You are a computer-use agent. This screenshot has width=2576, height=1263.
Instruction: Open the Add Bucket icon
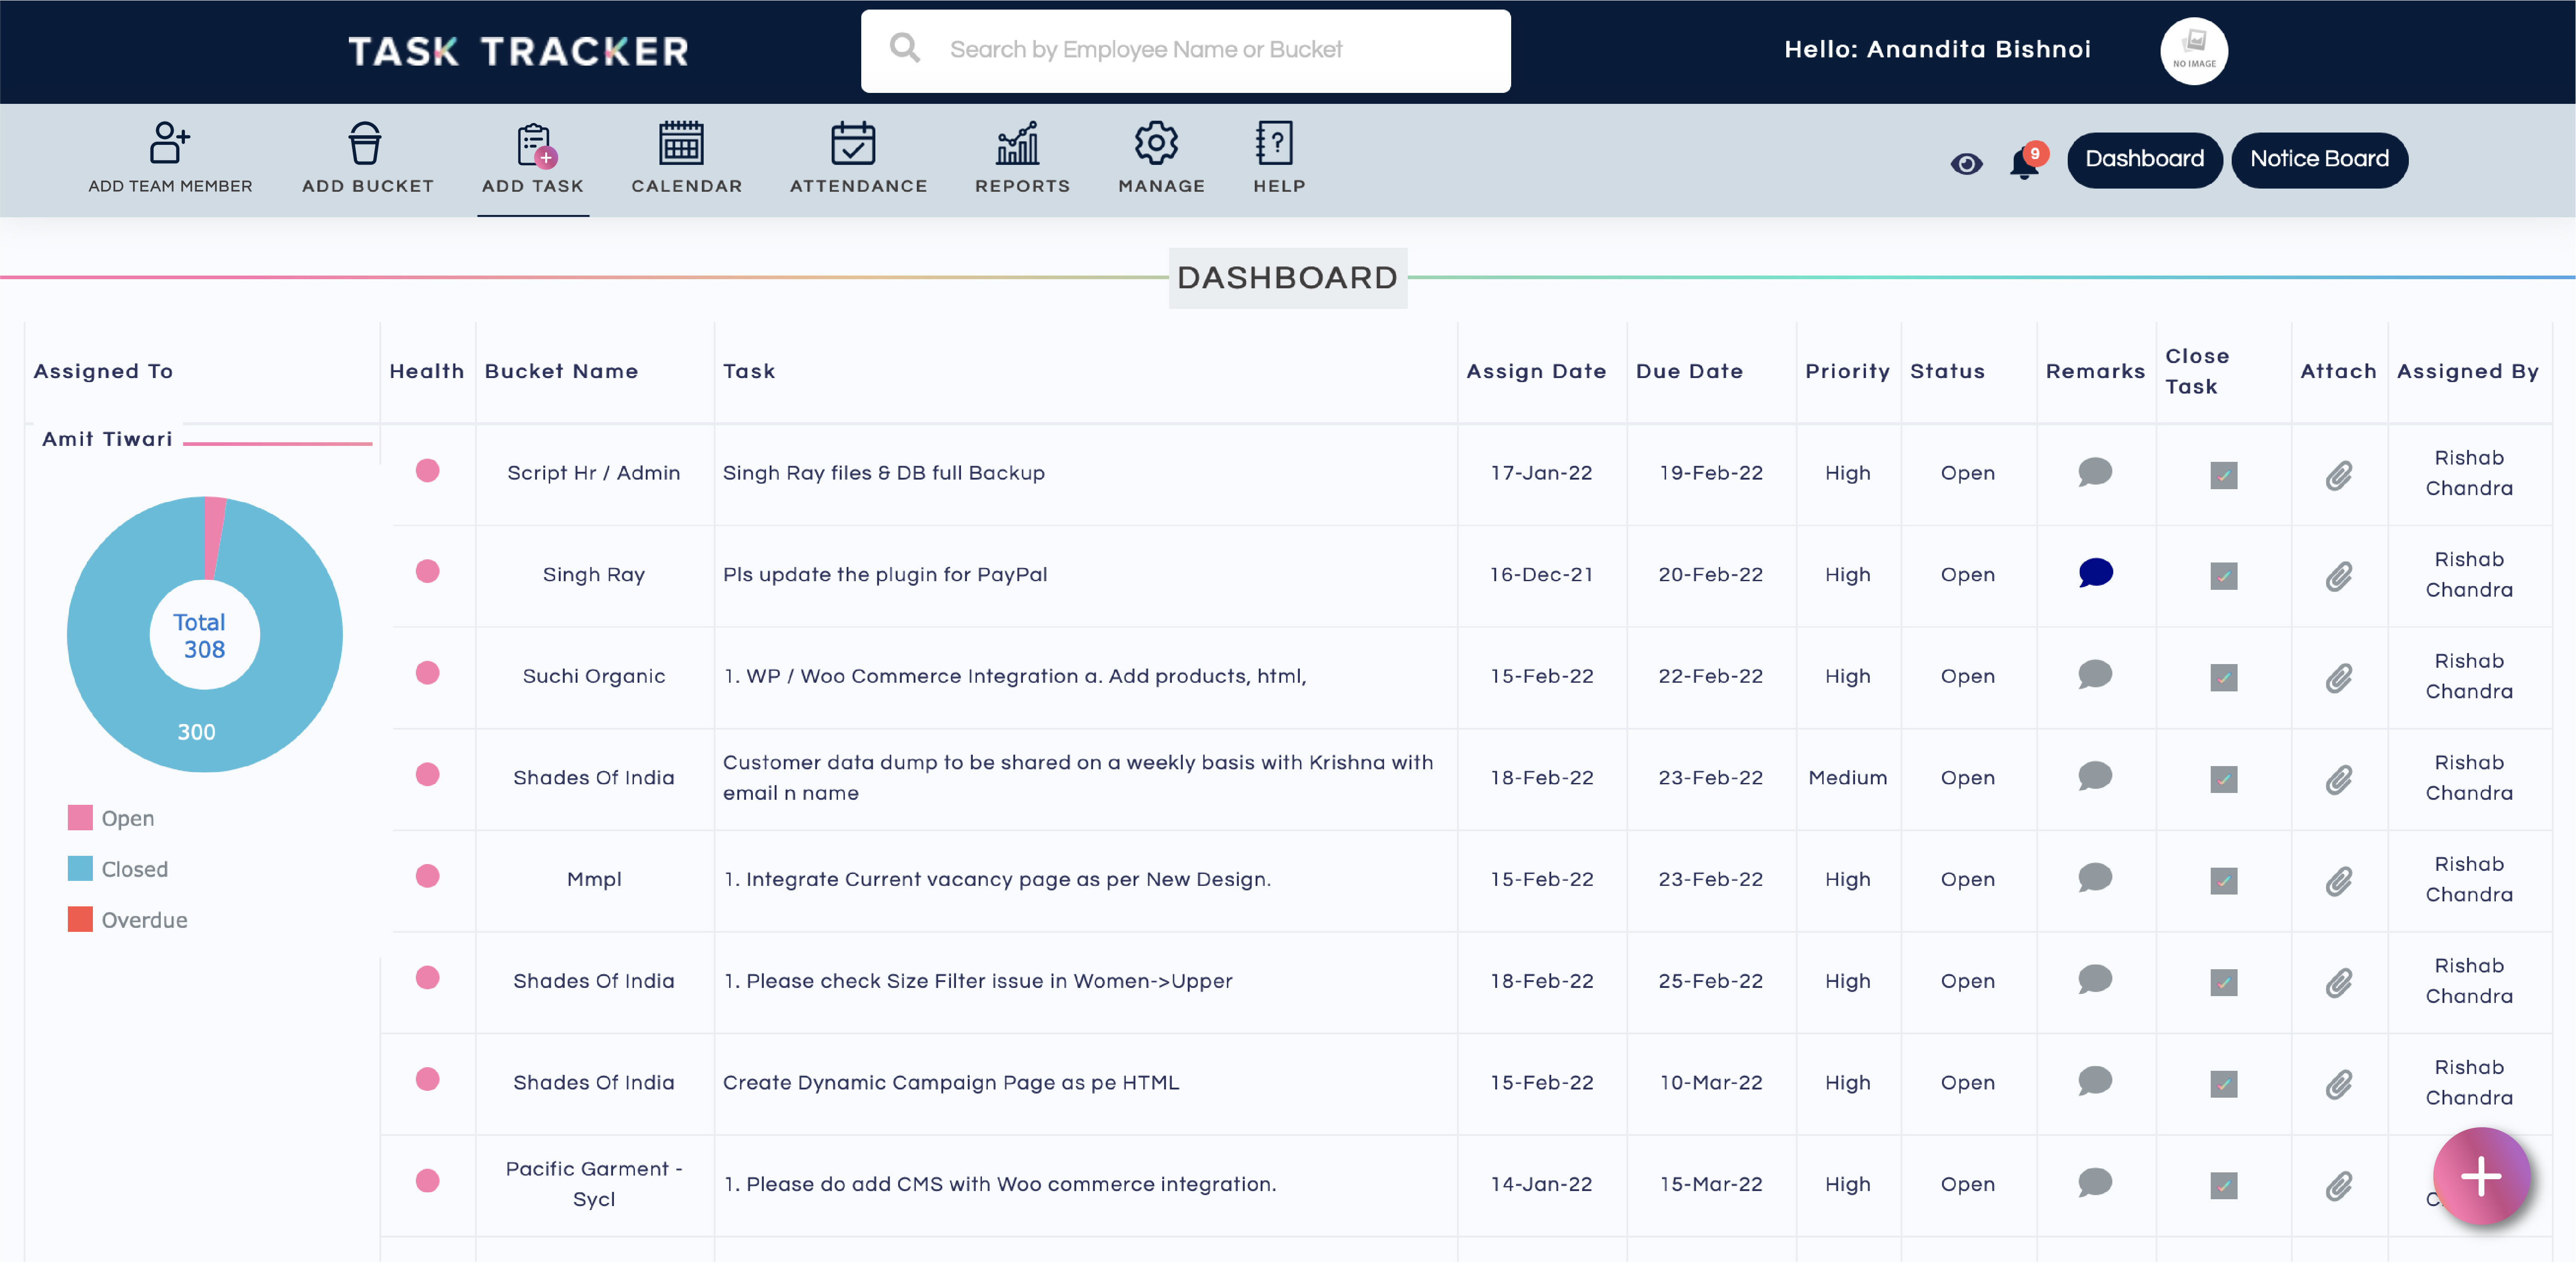365,143
